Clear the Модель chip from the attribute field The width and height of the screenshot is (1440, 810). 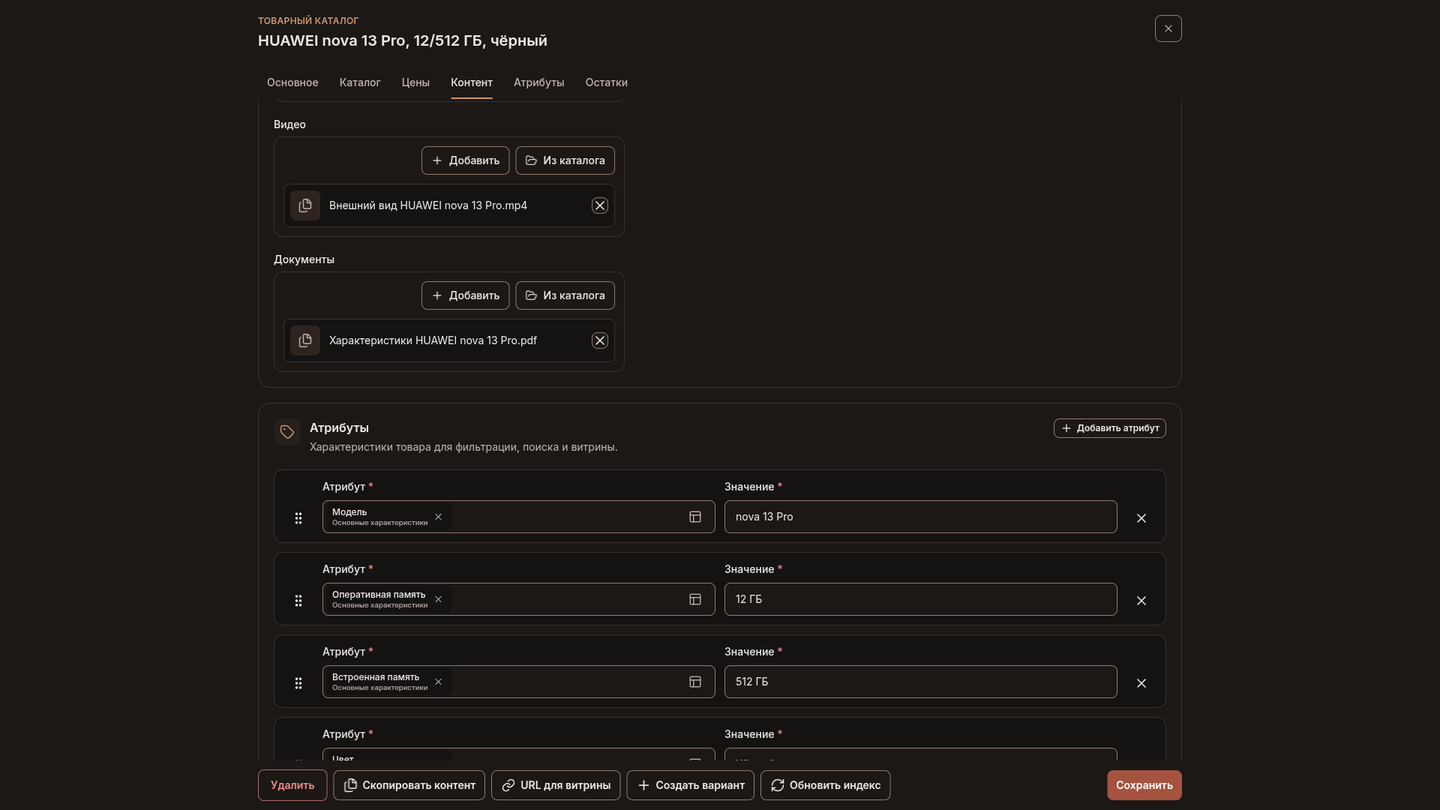tap(438, 517)
